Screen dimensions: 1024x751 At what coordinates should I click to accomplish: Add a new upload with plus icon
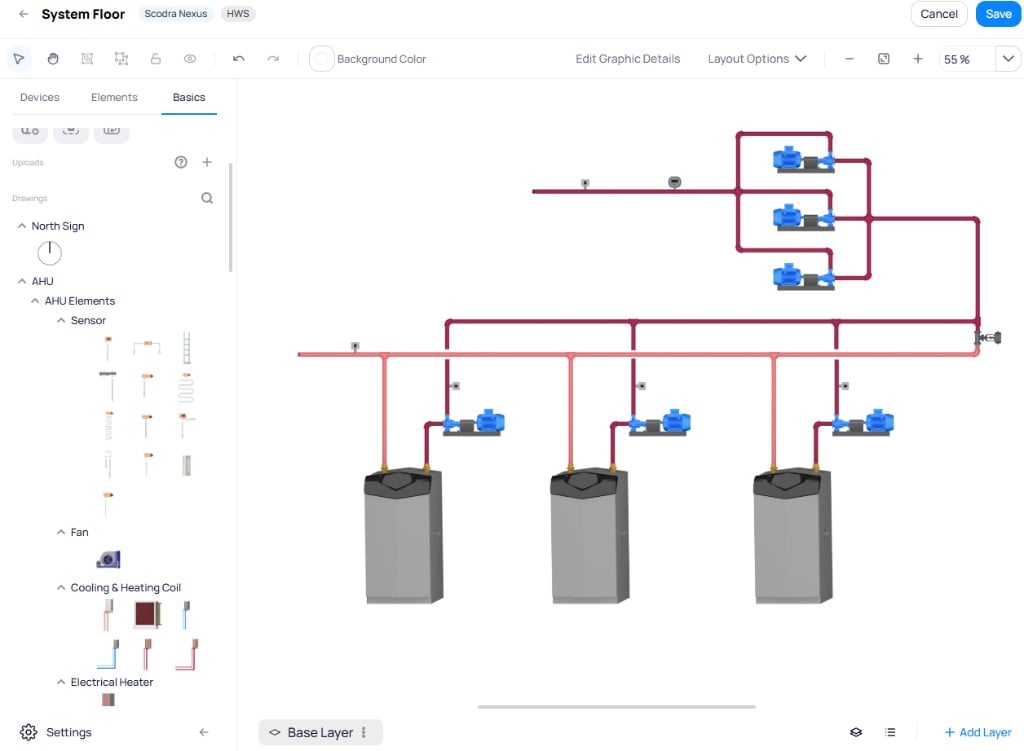[206, 162]
